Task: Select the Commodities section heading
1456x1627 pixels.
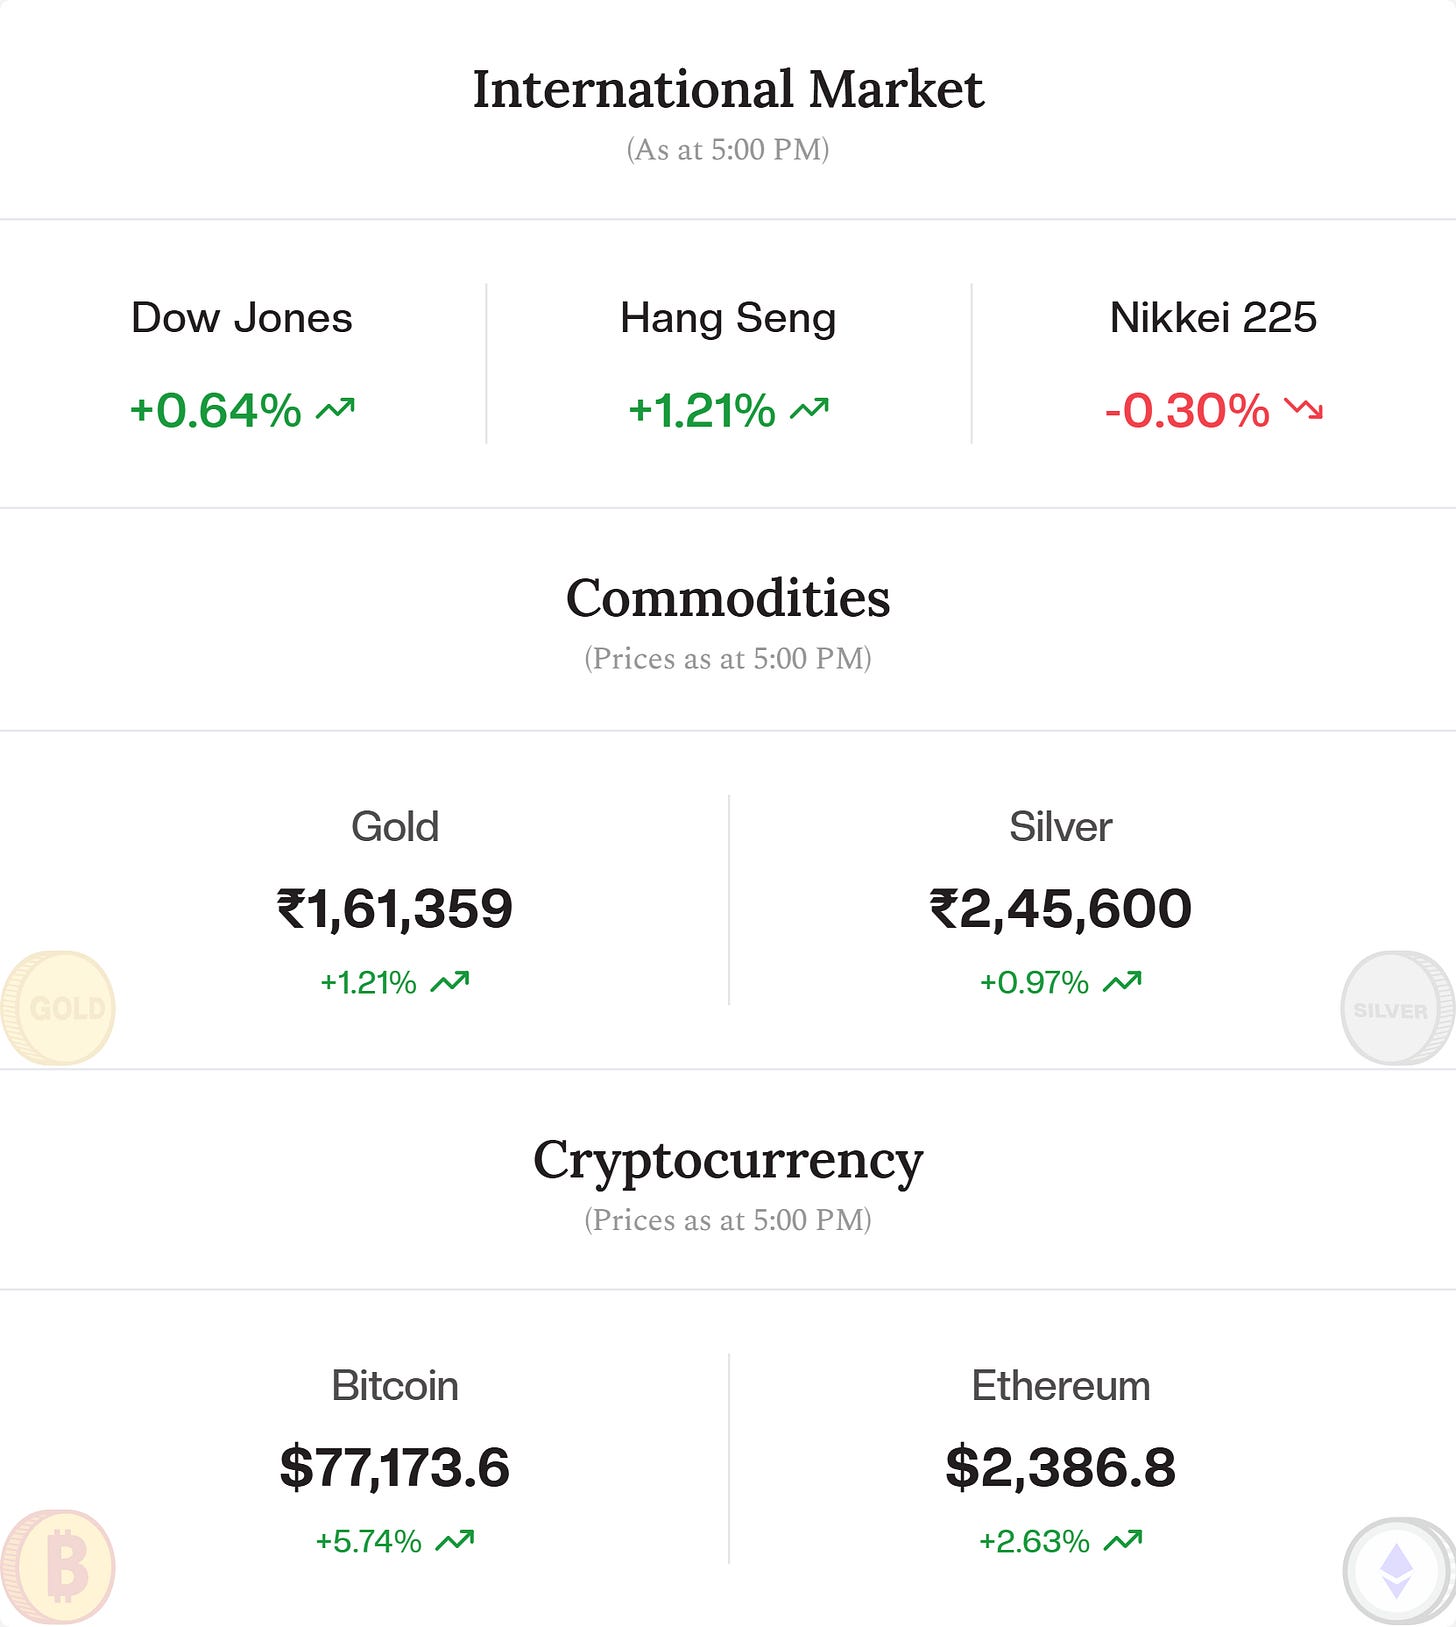Action: pos(728,598)
